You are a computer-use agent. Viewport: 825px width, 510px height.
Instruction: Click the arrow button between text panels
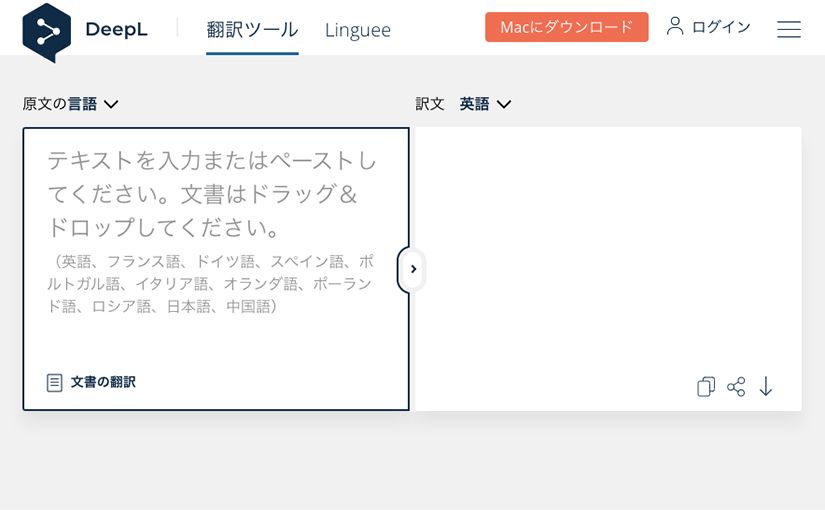click(413, 269)
